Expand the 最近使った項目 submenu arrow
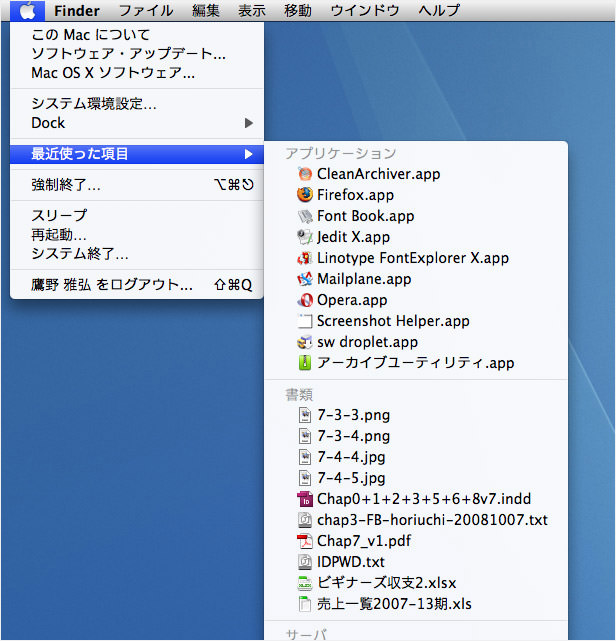This screenshot has width=616, height=641. [249, 154]
